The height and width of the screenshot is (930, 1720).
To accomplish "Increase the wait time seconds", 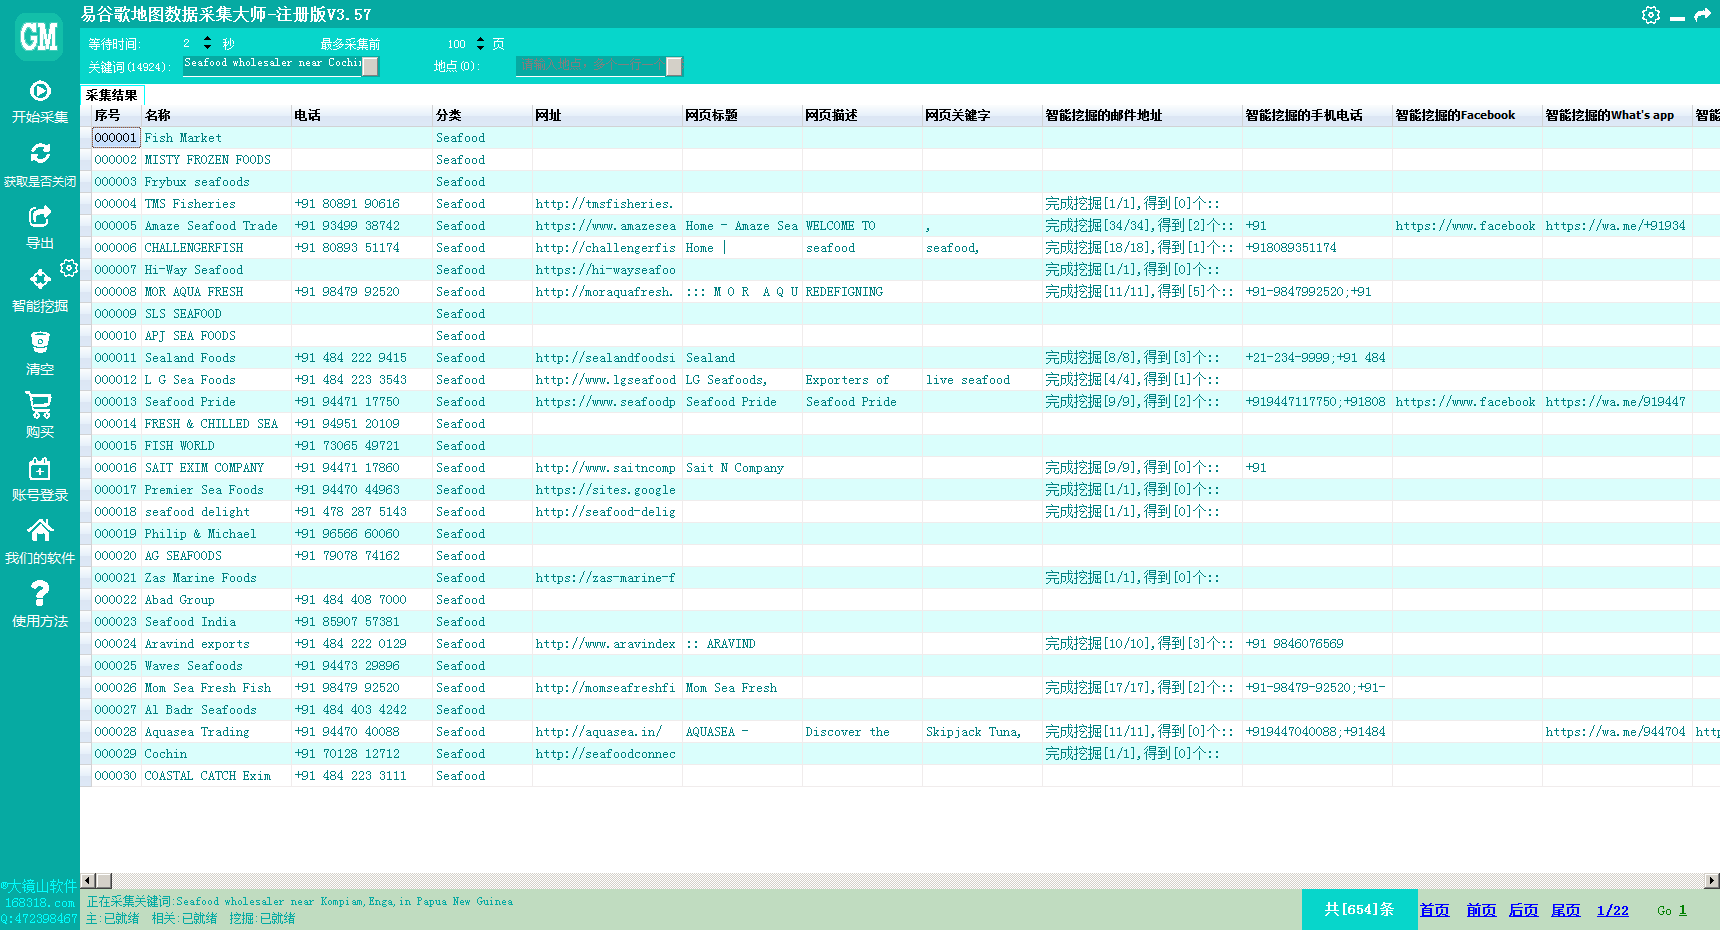I will (x=207, y=39).
